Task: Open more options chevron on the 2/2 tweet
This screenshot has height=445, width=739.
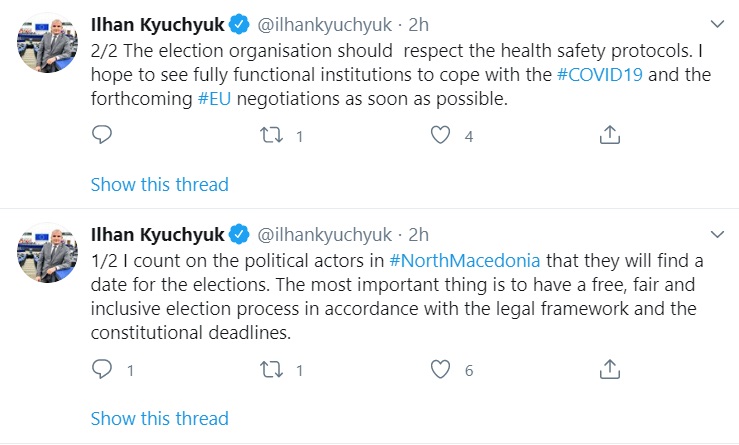Action: (x=716, y=21)
